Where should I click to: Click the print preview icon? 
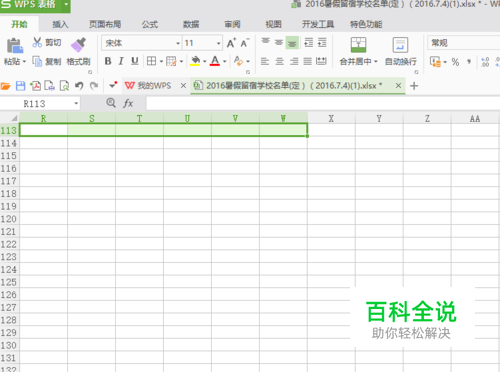(64, 86)
